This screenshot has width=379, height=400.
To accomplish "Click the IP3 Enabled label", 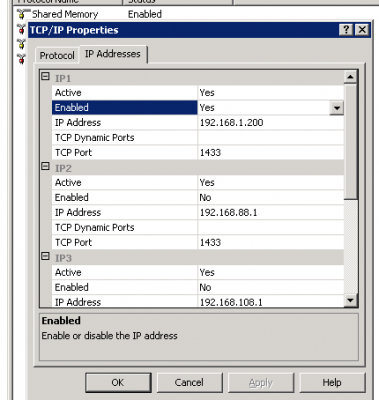I will click(x=72, y=287).
